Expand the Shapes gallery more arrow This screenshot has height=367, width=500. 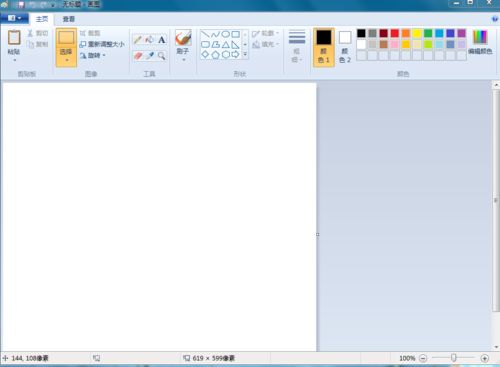(245, 54)
